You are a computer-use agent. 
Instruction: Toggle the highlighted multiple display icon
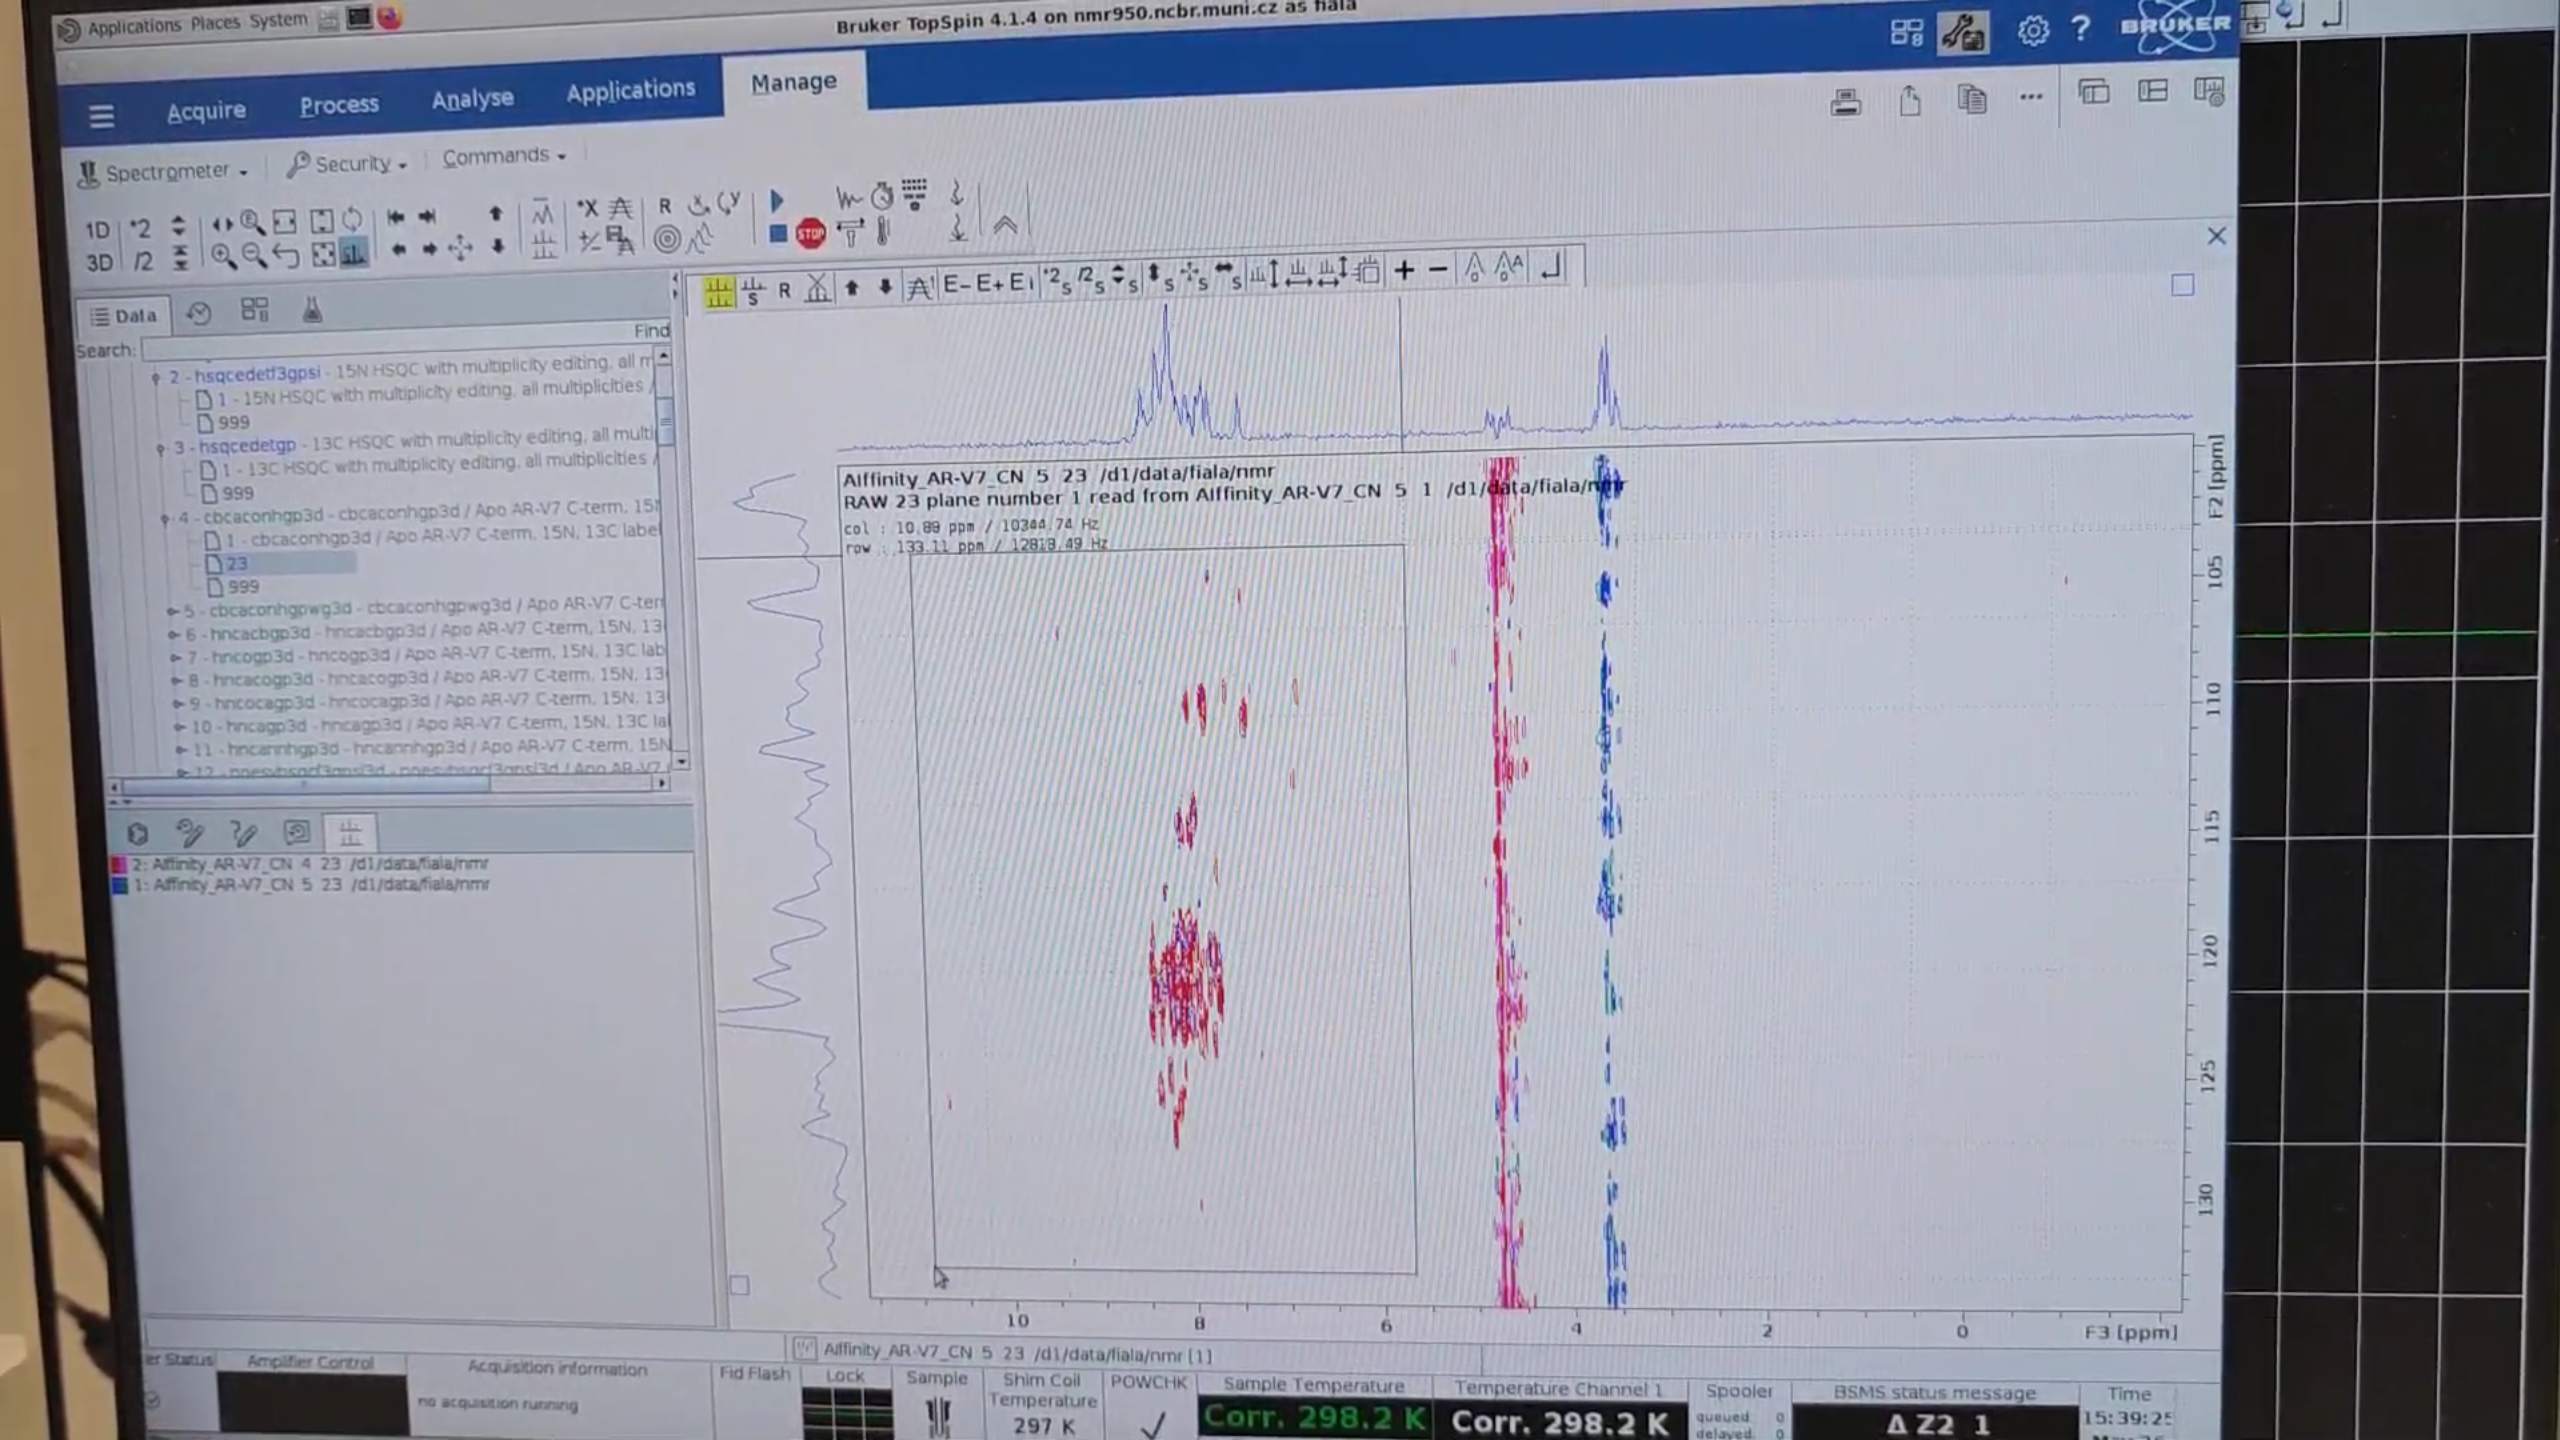[x=718, y=292]
